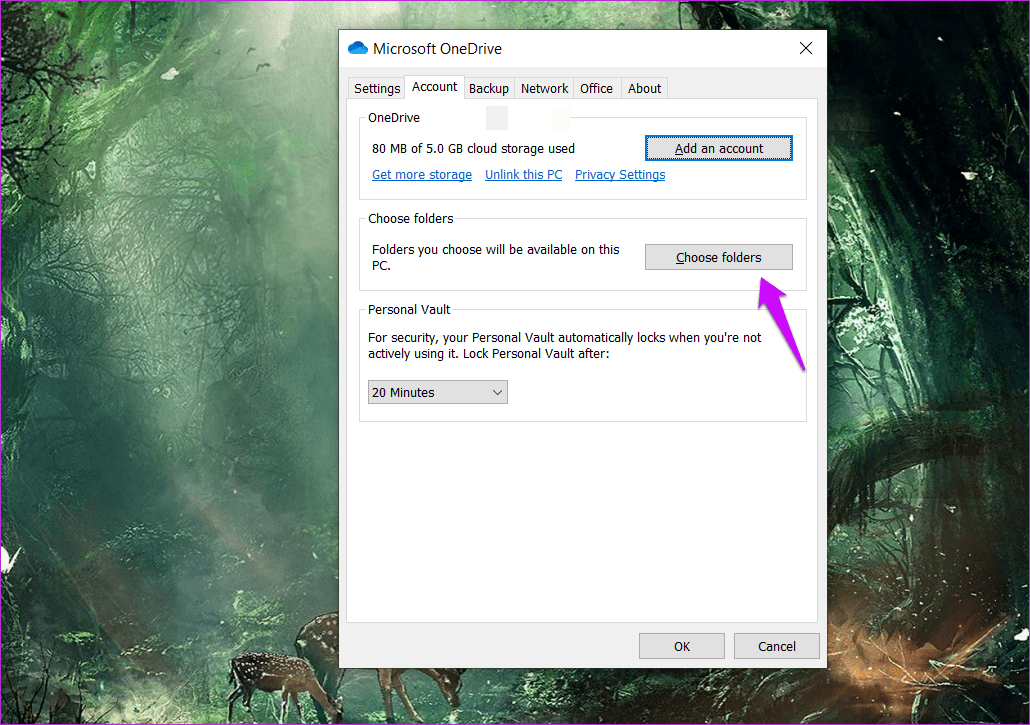Screen dimensions: 1030x725
Task: Click the Add an account button
Action: pyautogui.click(x=719, y=148)
